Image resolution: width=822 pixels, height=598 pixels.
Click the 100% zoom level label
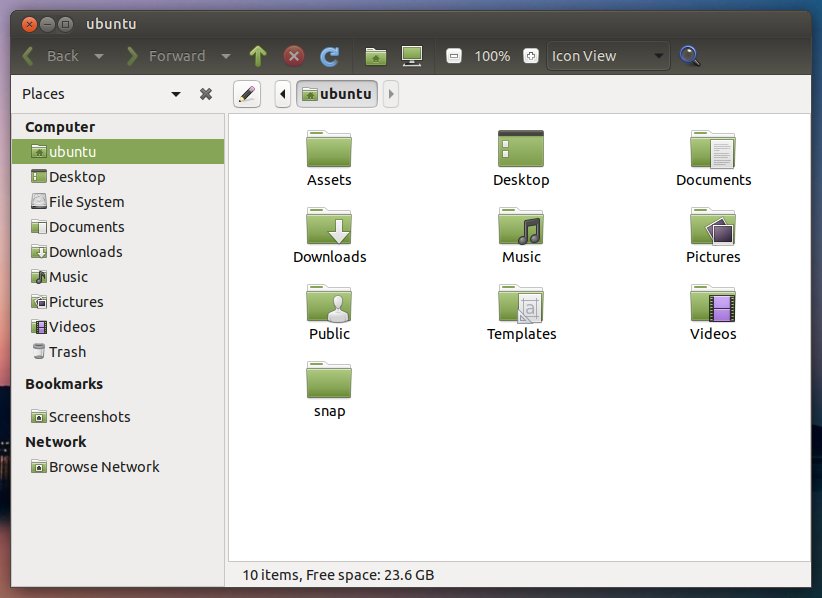point(492,56)
